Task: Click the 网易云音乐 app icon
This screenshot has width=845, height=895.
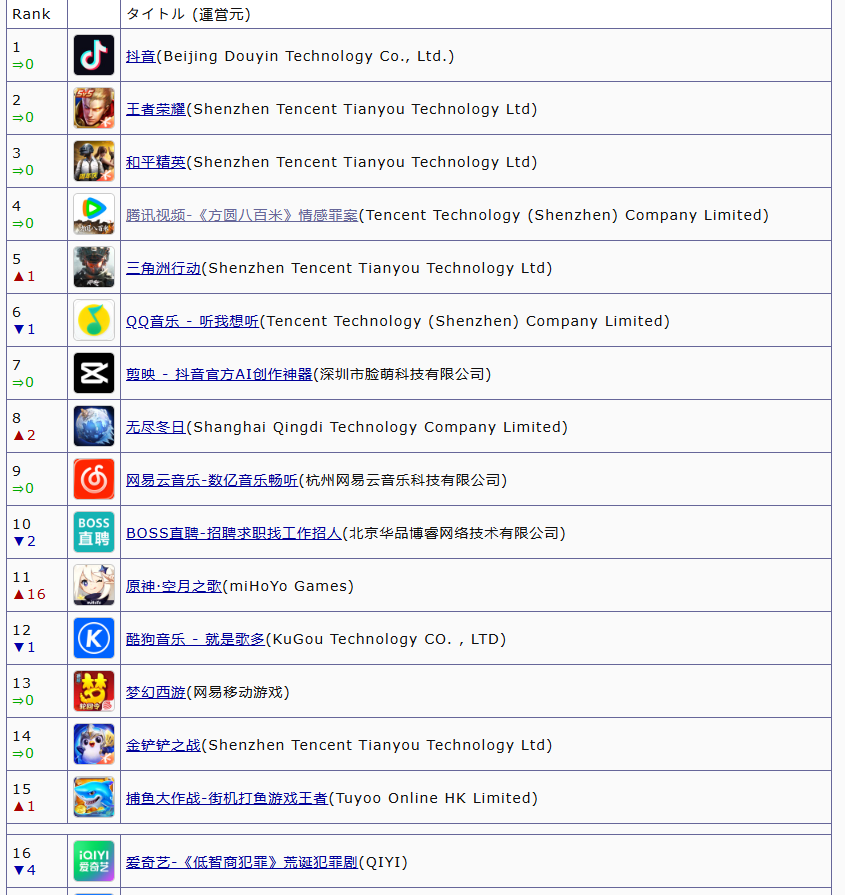Action: [x=94, y=479]
